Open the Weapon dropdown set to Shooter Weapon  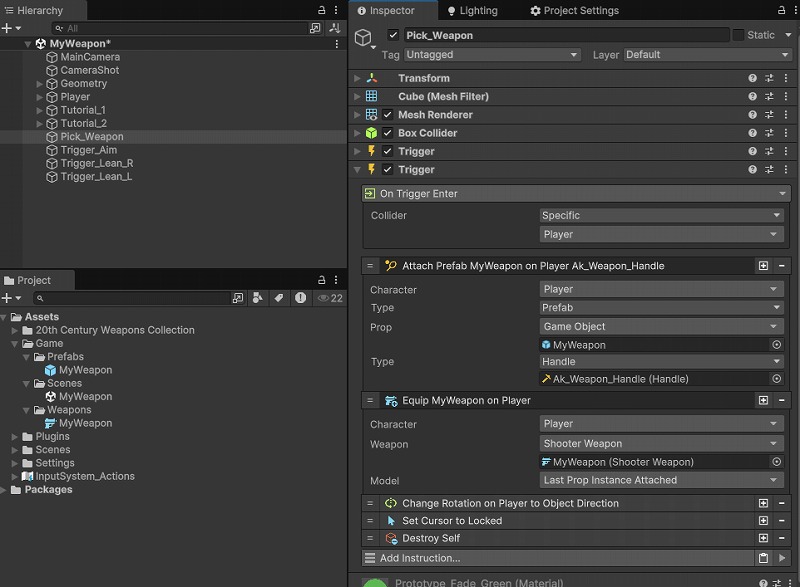click(661, 444)
